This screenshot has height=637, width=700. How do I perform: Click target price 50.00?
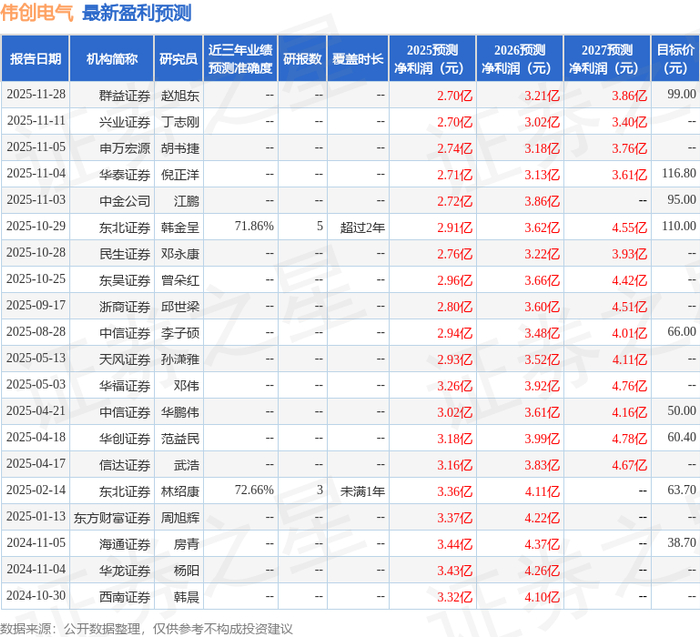[x=682, y=411]
